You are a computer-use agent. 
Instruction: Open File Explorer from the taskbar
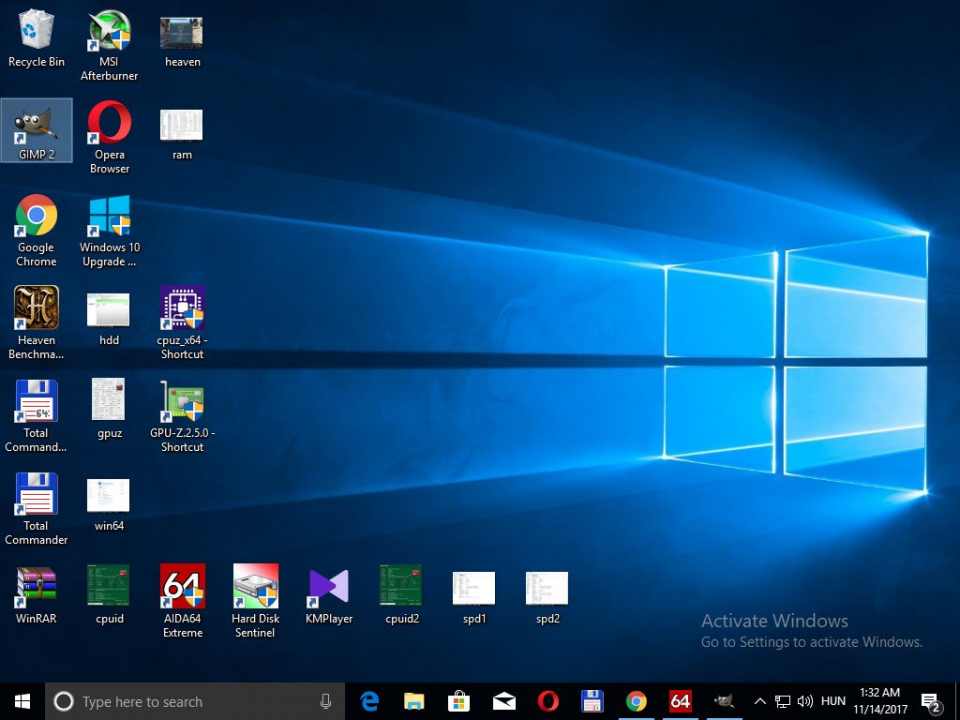coord(414,701)
